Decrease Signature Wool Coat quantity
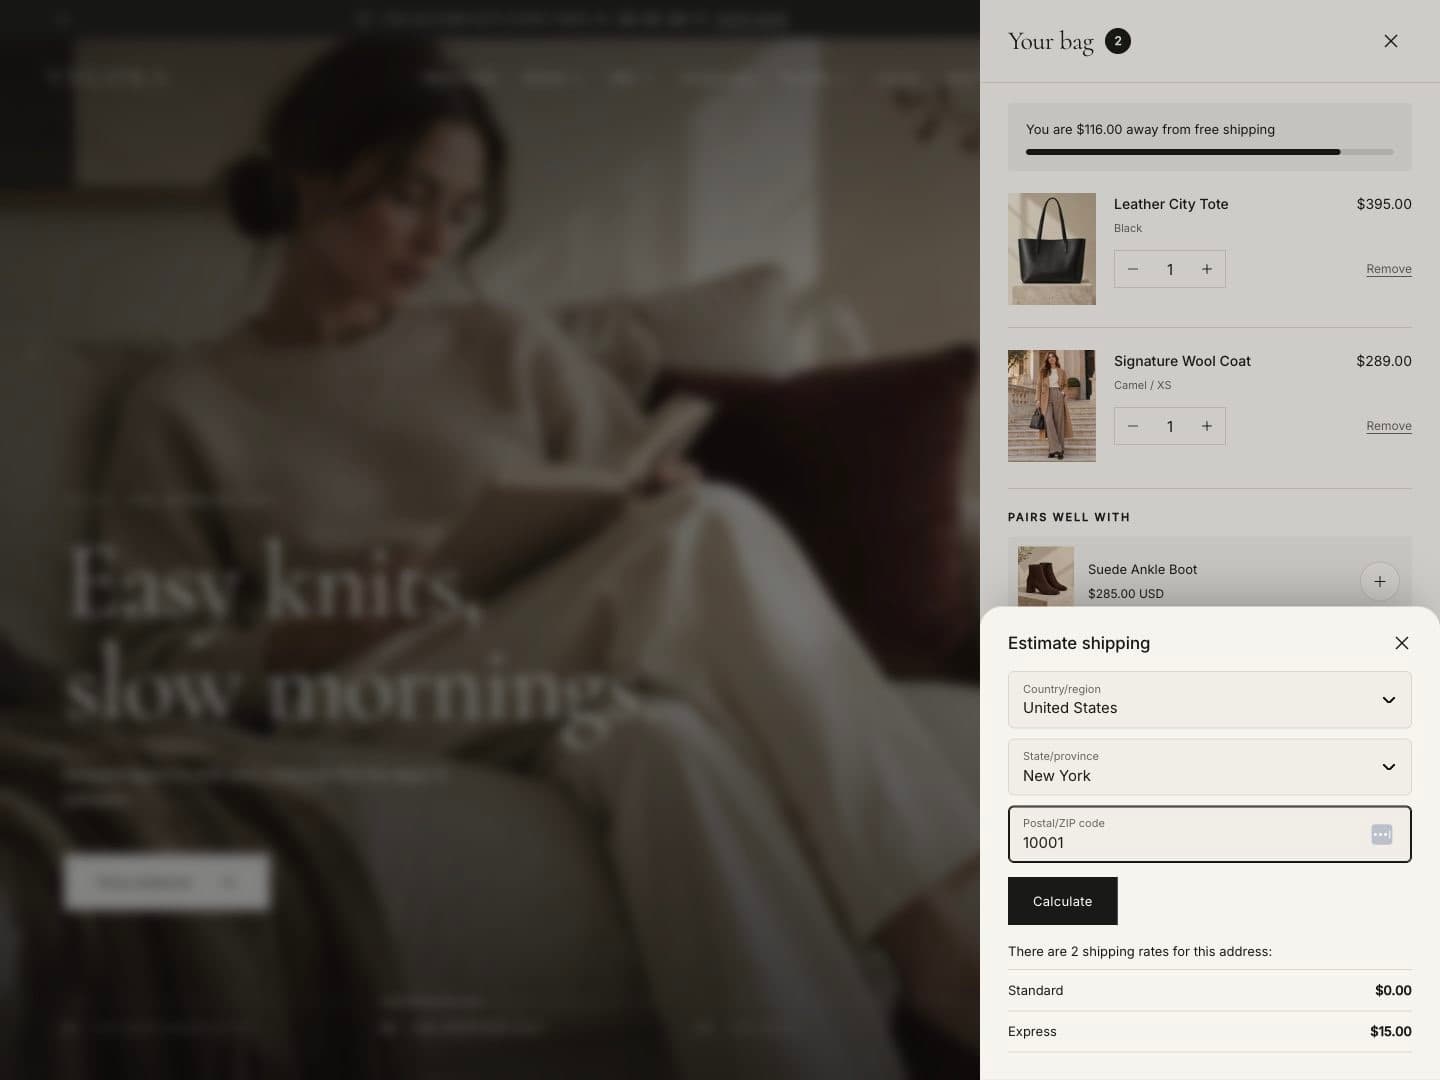Image resolution: width=1440 pixels, height=1080 pixels. (x=1133, y=426)
